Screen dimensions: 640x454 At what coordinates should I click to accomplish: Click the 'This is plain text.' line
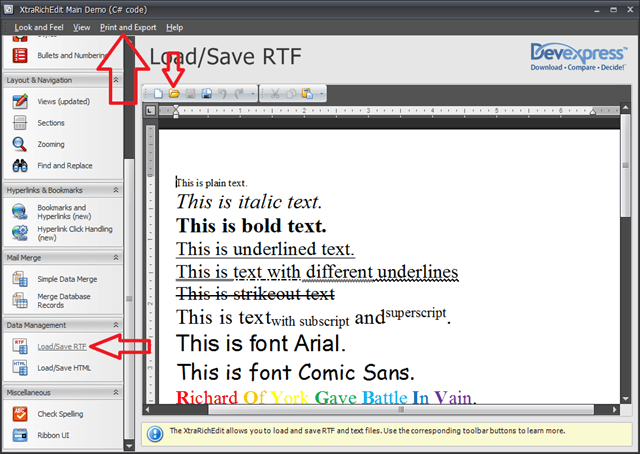coord(211,183)
